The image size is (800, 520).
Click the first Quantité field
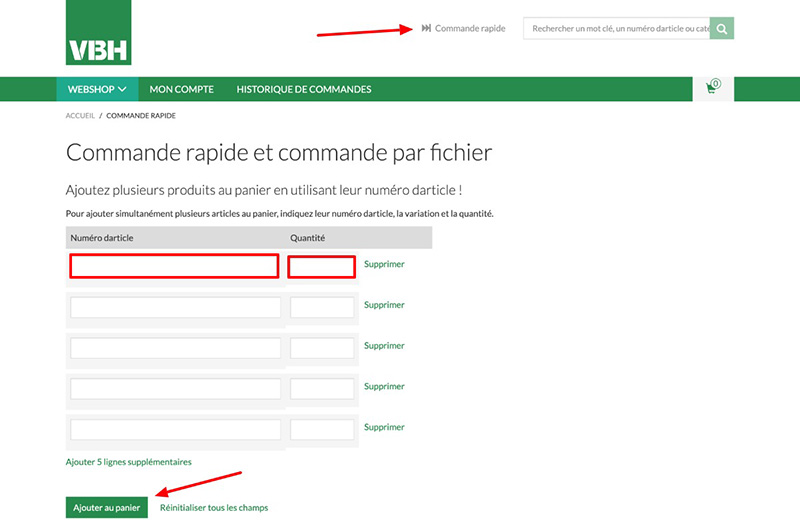coord(321,266)
